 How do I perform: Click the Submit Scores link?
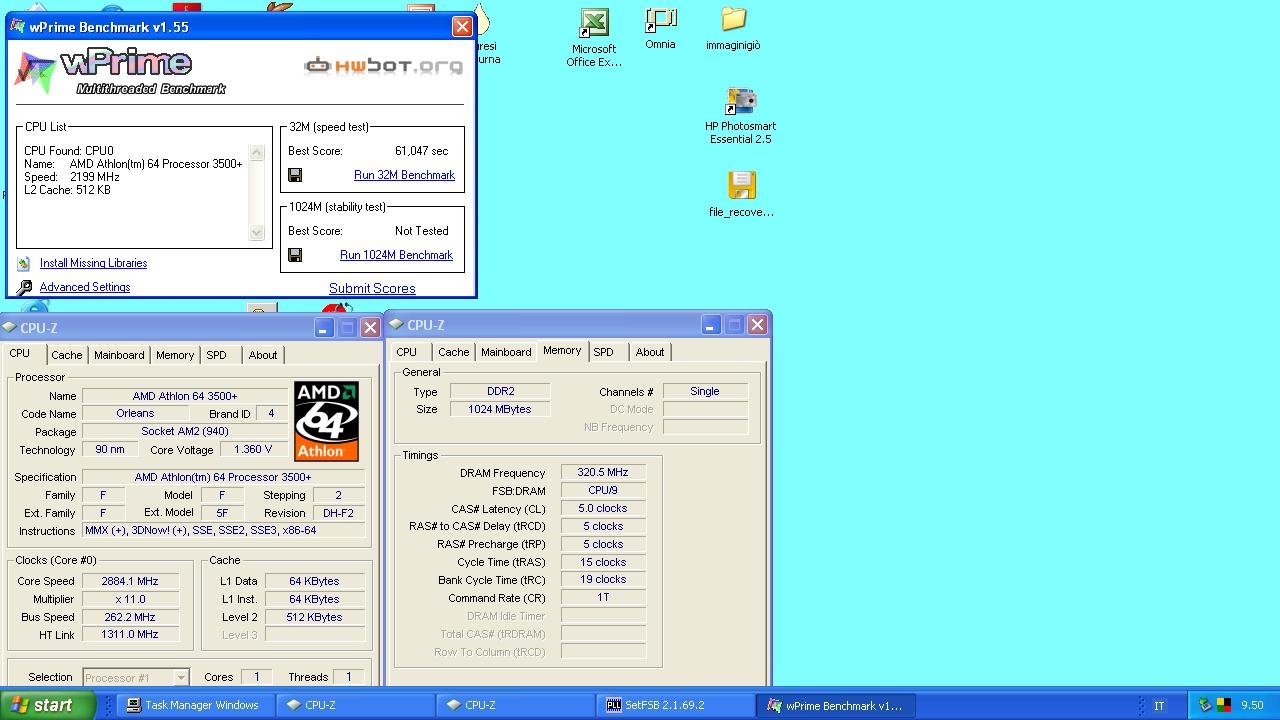[372, 288]
